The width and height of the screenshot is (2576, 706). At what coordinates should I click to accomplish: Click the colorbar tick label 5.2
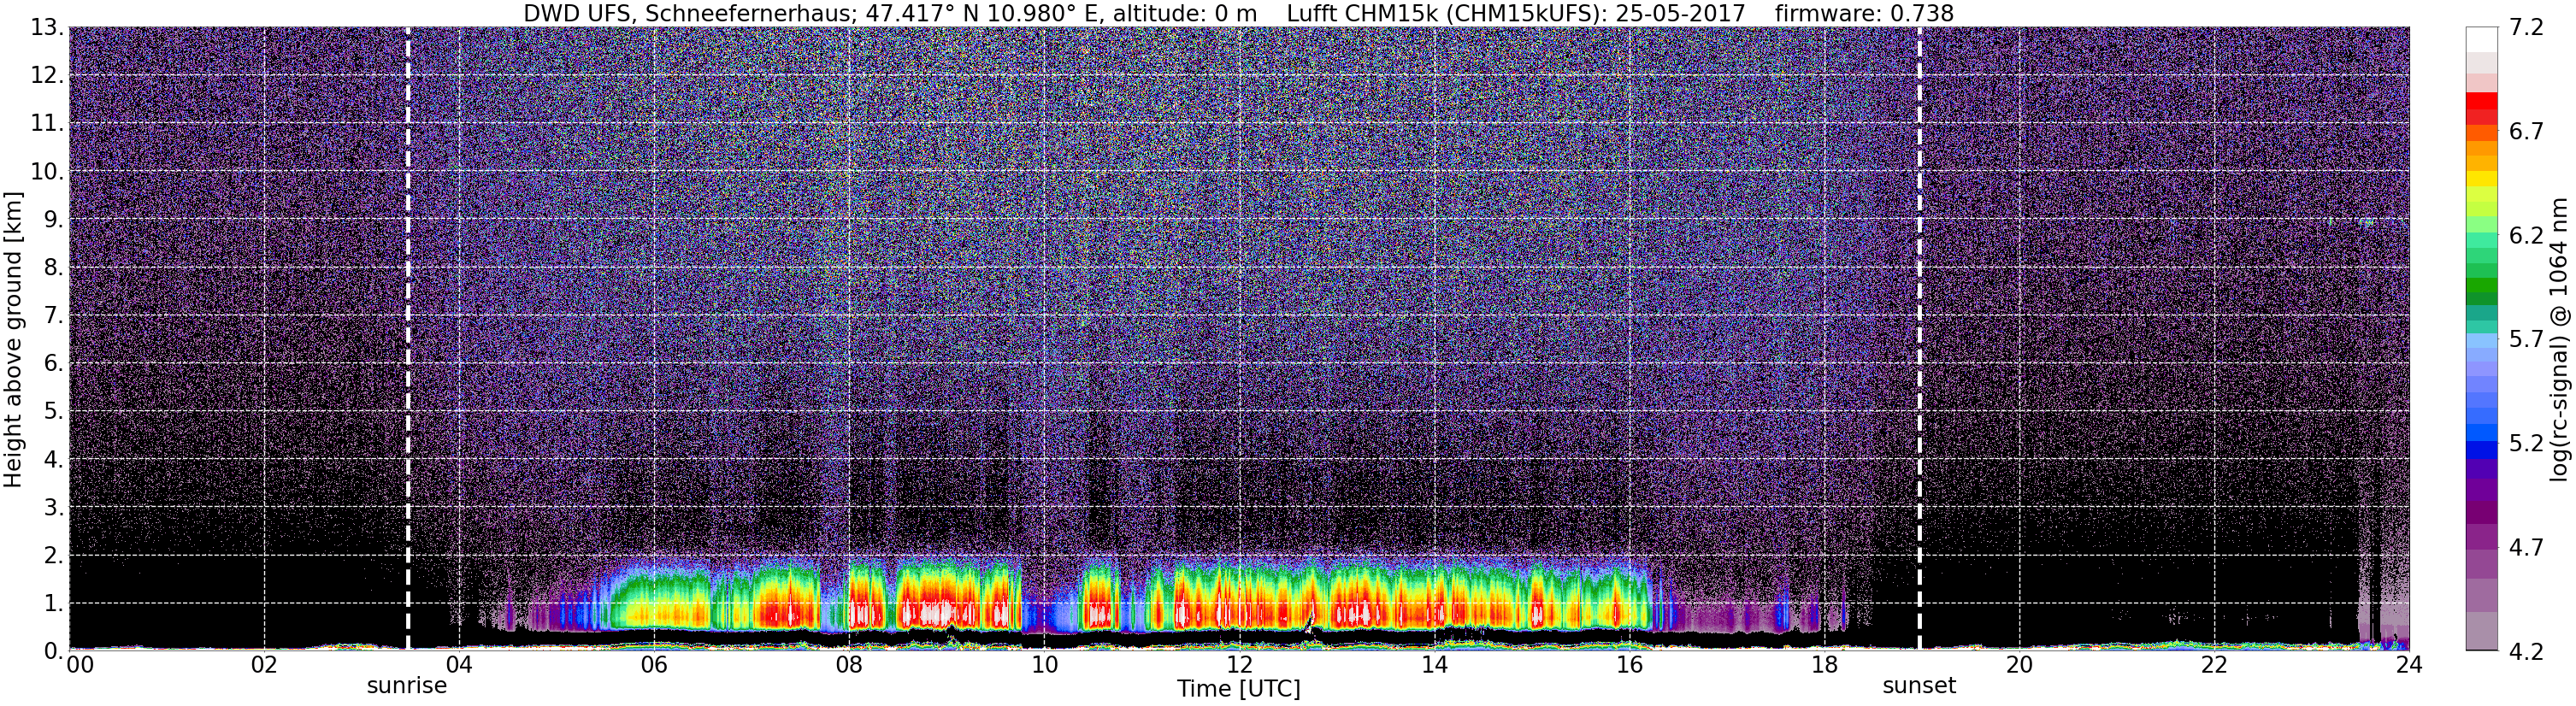click(x=2526, y=444)
